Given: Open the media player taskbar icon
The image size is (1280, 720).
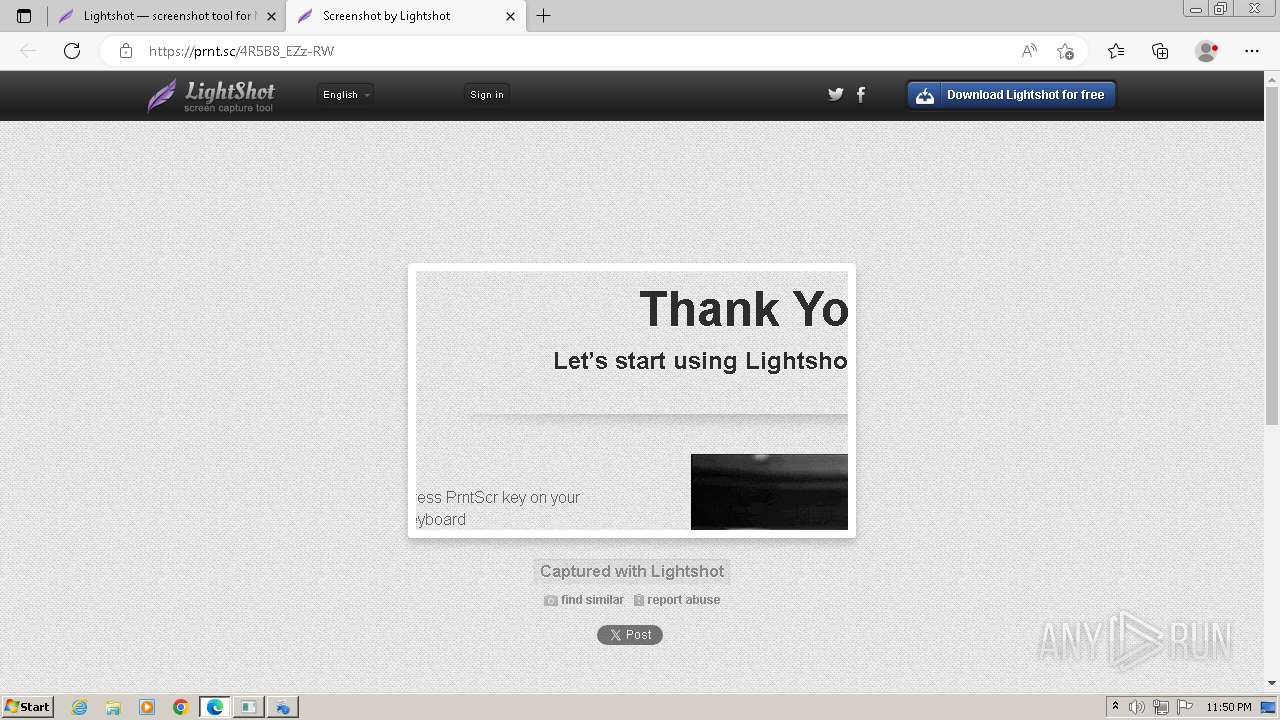Looking at the screenshot, I should pos(147,707).
